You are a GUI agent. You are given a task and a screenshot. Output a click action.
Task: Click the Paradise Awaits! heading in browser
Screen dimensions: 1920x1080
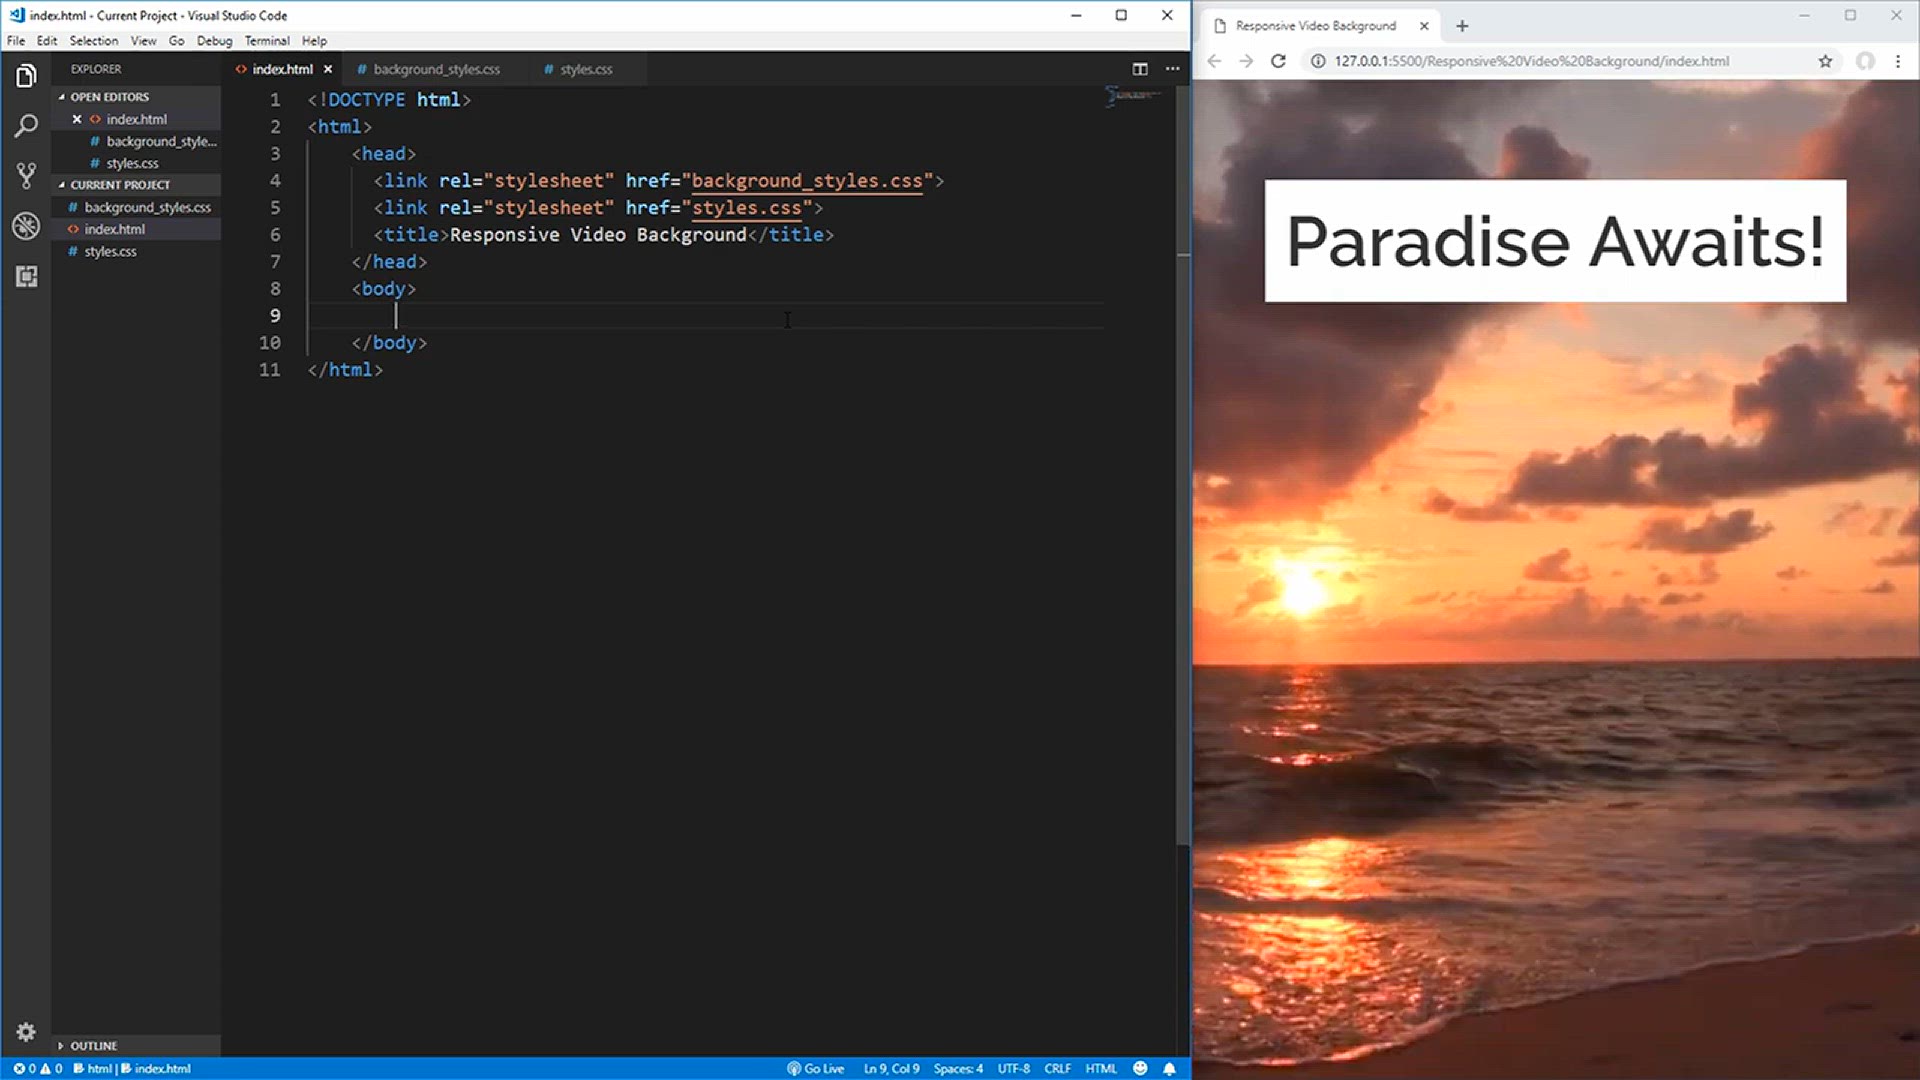[1555, 241]
